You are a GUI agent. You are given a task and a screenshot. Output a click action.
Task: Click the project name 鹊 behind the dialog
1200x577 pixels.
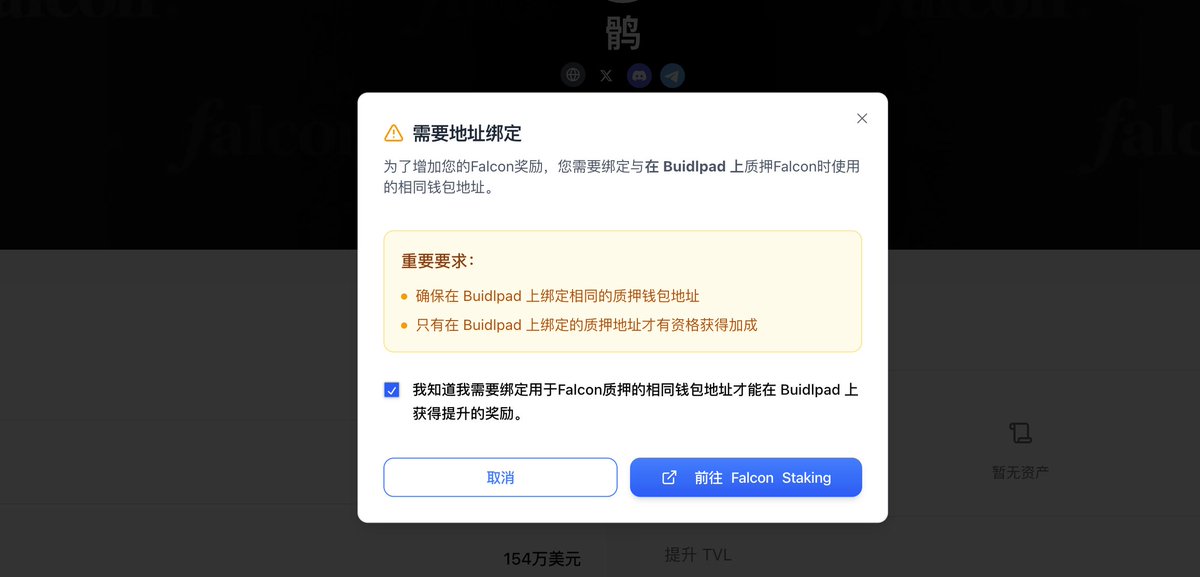pyautogui.click(x=622, y=34)
